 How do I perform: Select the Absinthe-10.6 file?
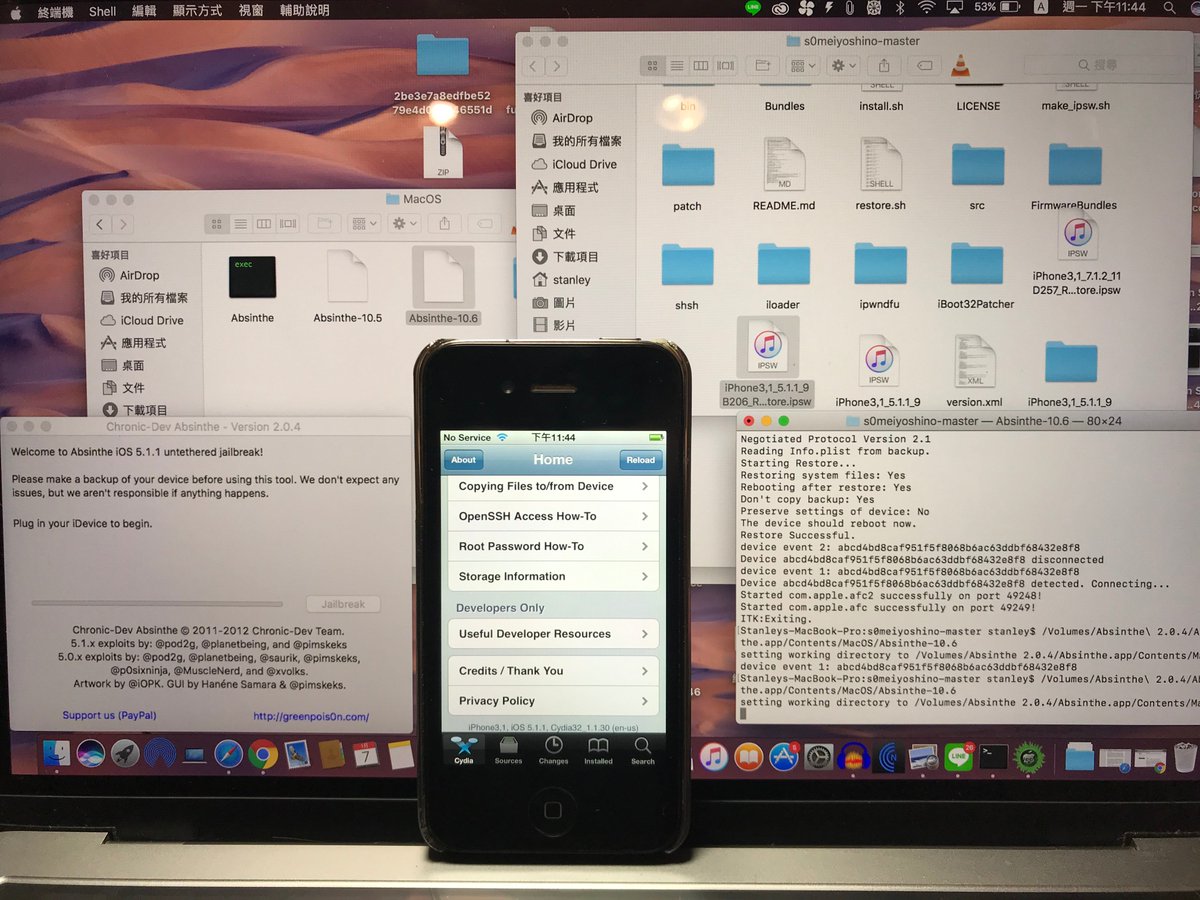[443, 277]
